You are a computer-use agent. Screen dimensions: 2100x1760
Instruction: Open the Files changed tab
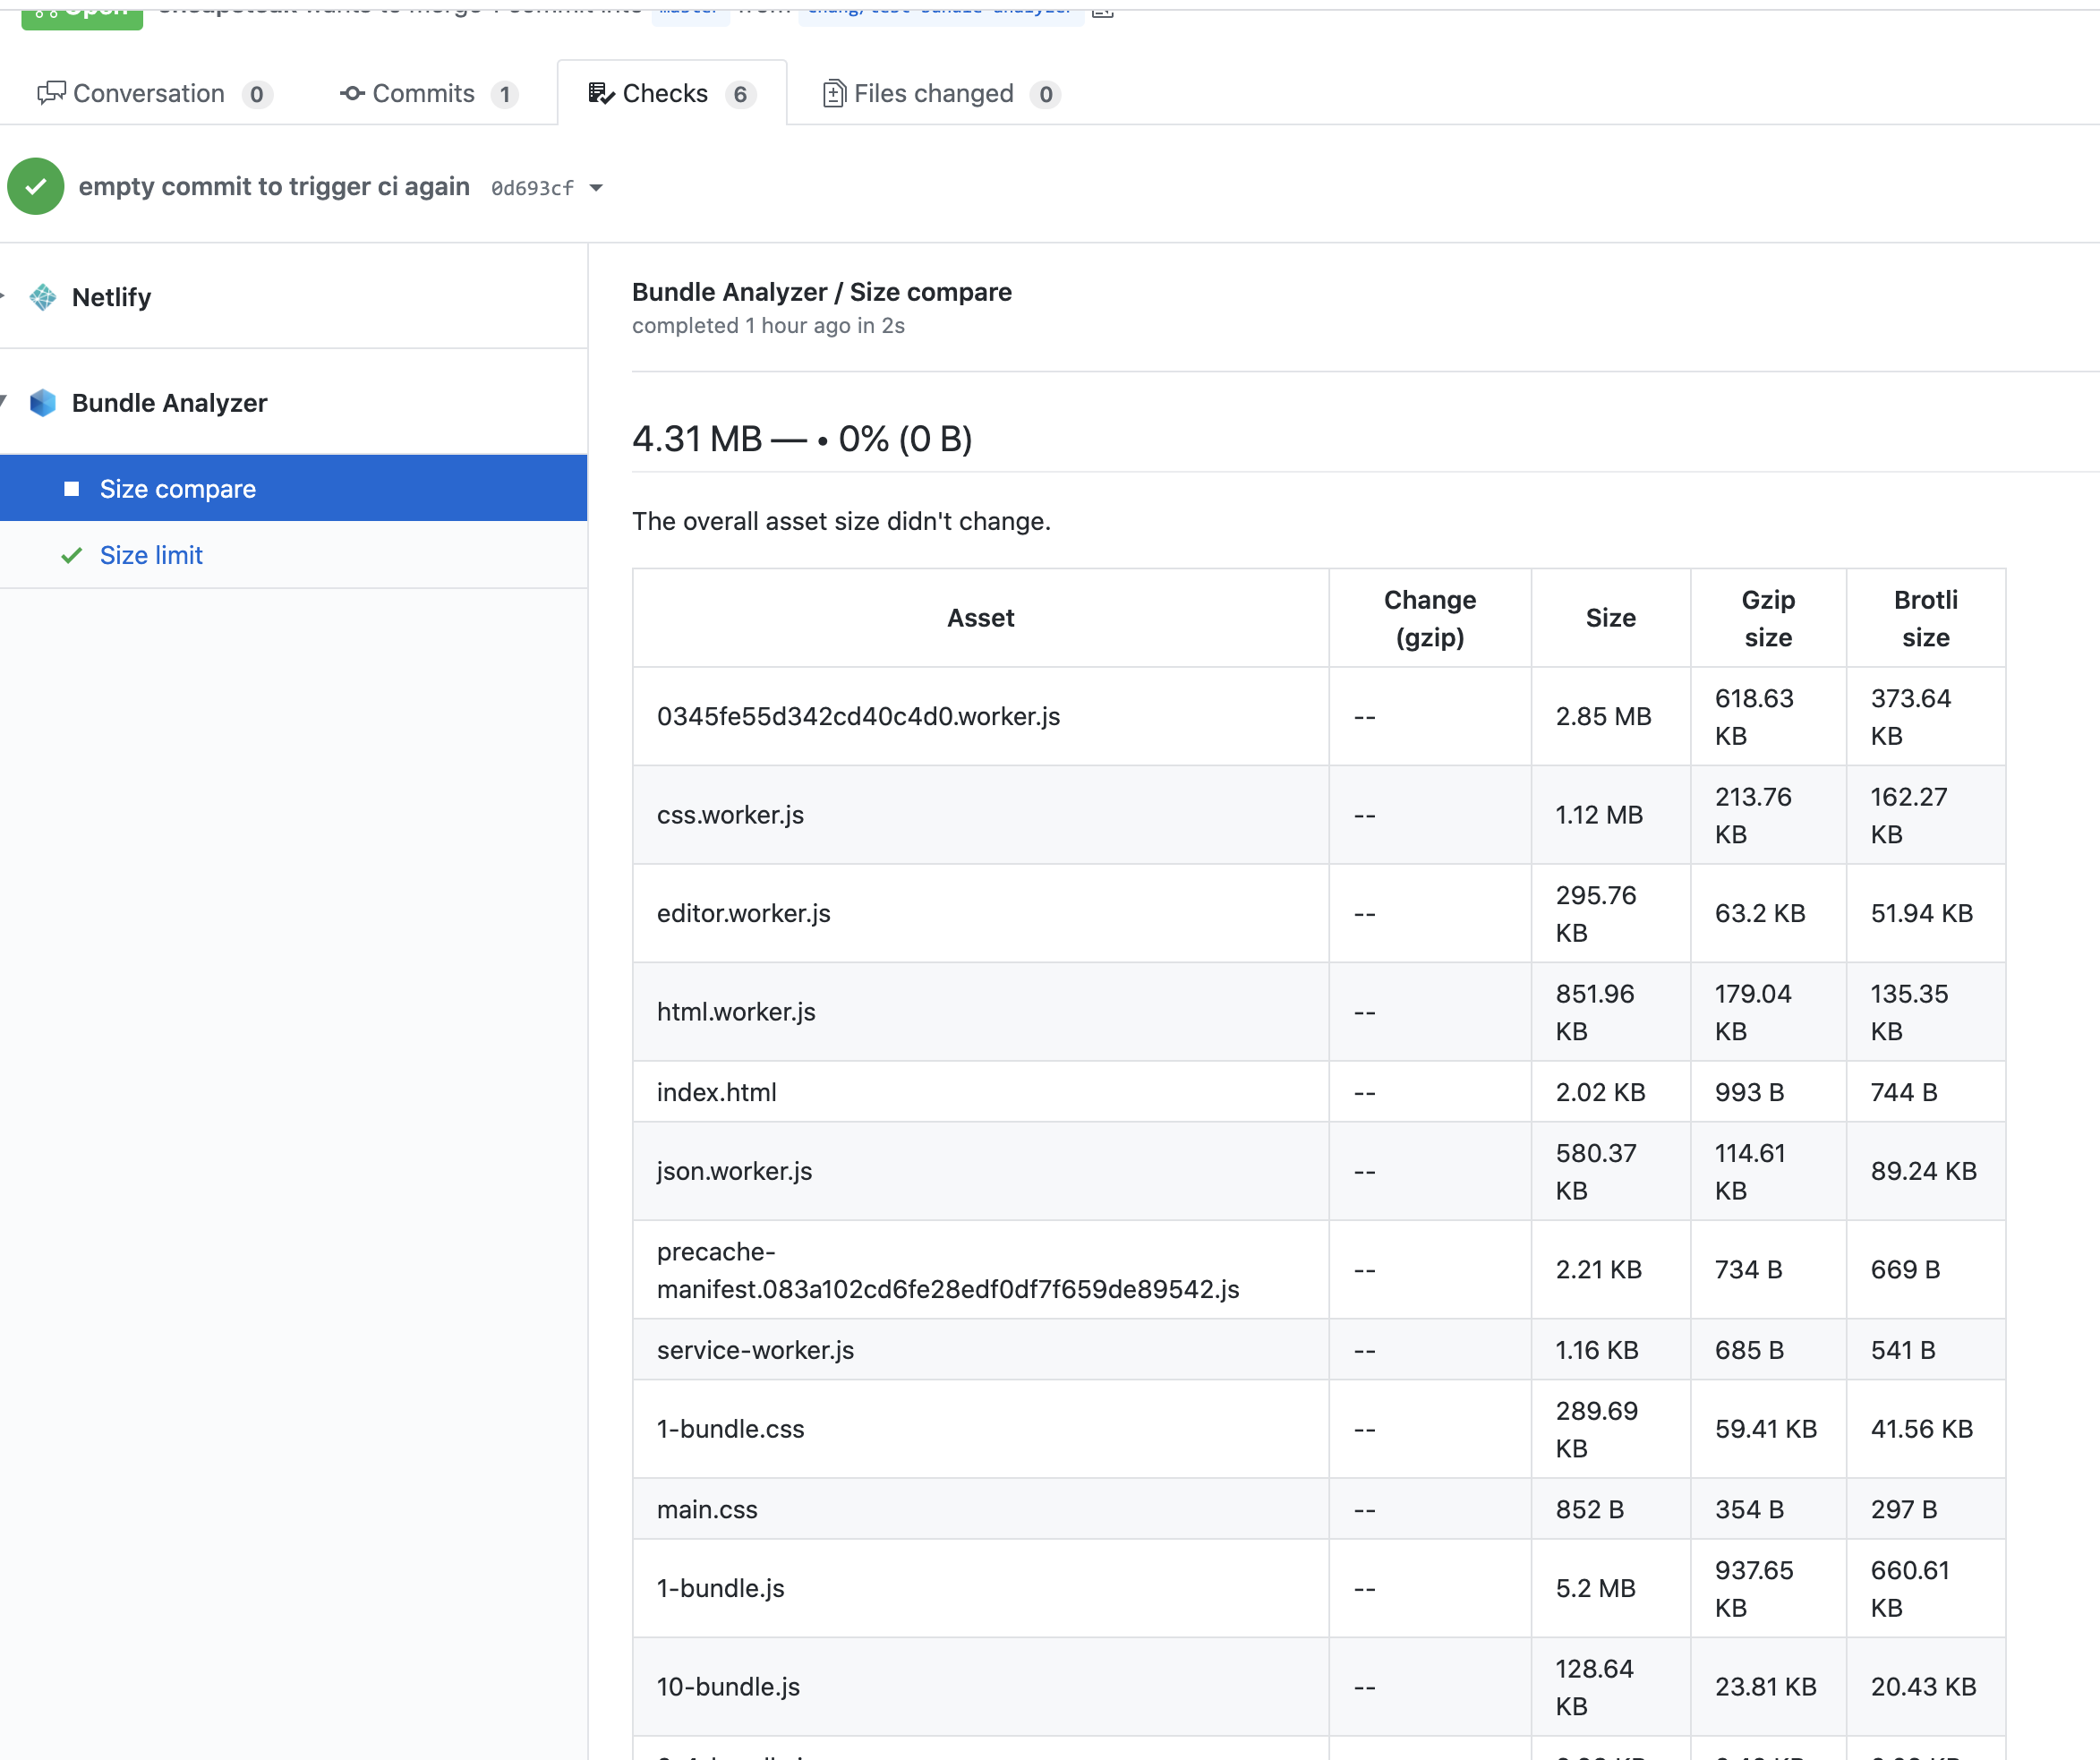pos(933,94)
